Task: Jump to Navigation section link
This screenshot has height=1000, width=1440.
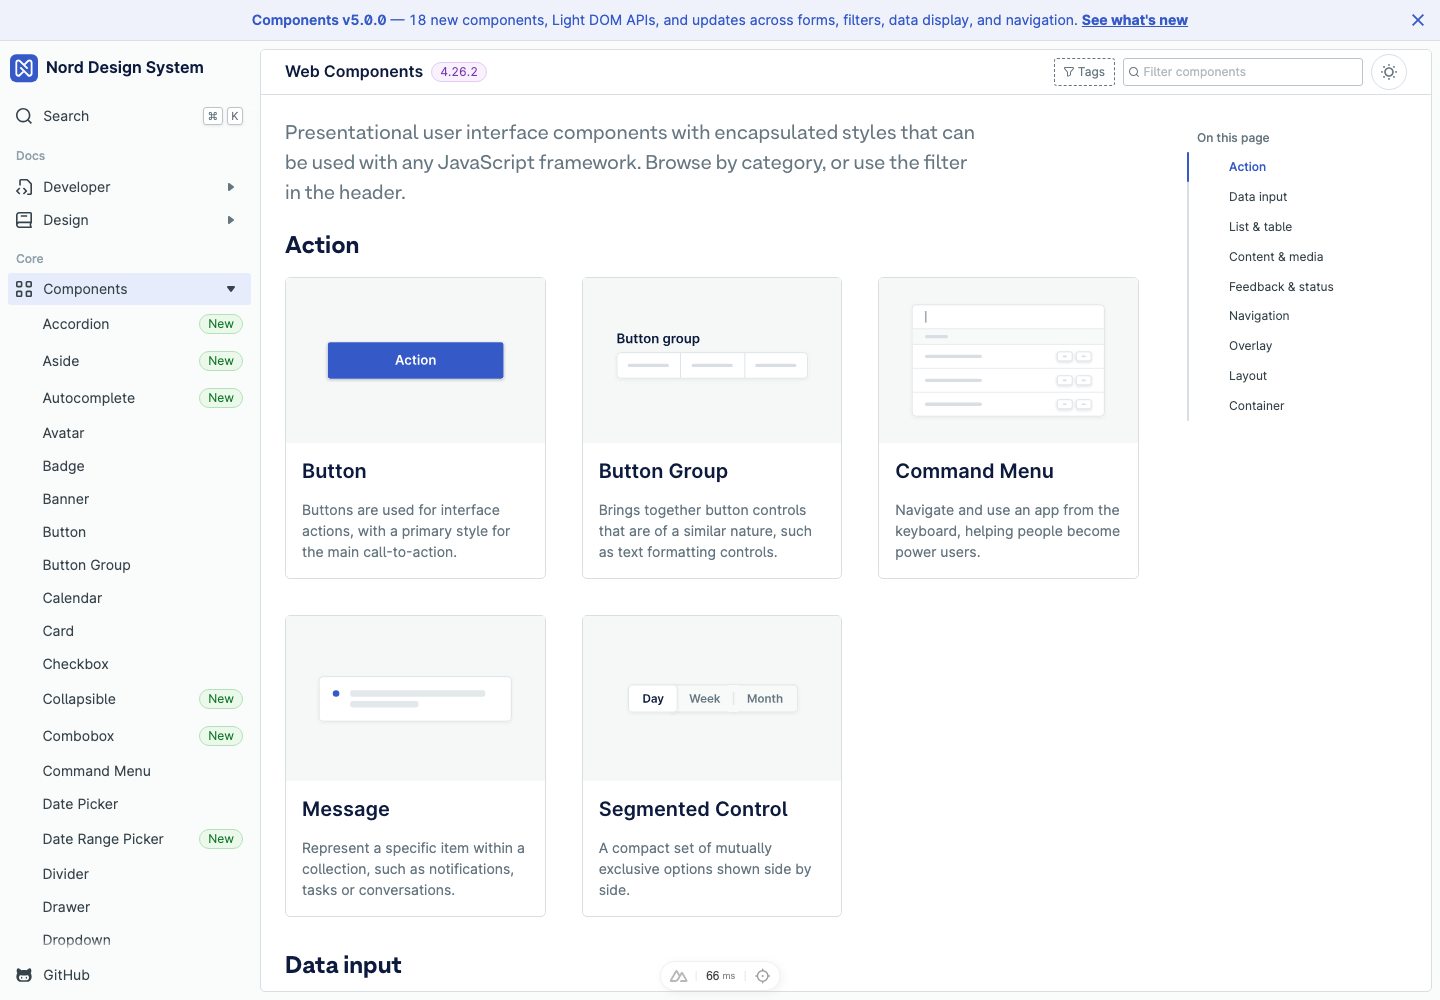Action: coord(1259,316)
